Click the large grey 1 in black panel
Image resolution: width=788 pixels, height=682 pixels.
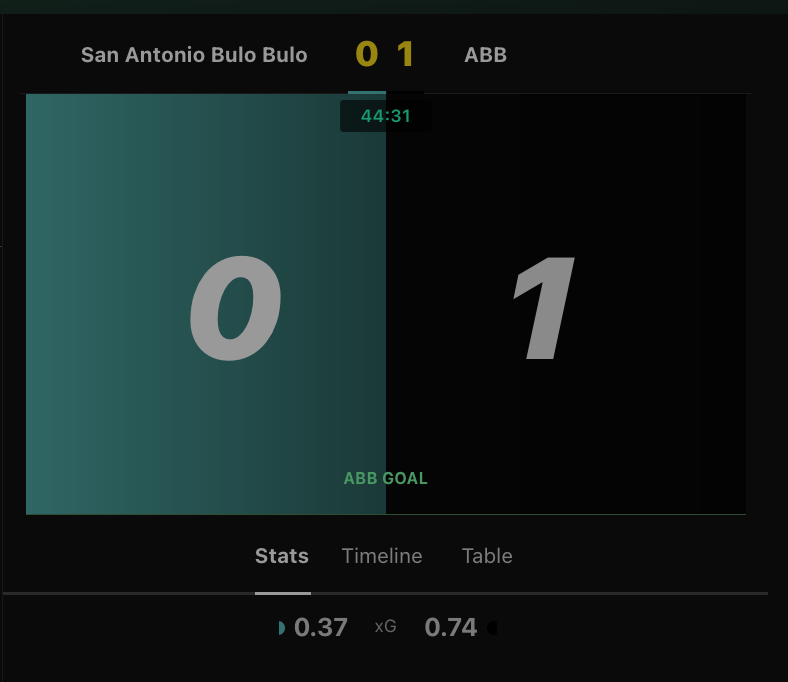click(x=544, y=308)
